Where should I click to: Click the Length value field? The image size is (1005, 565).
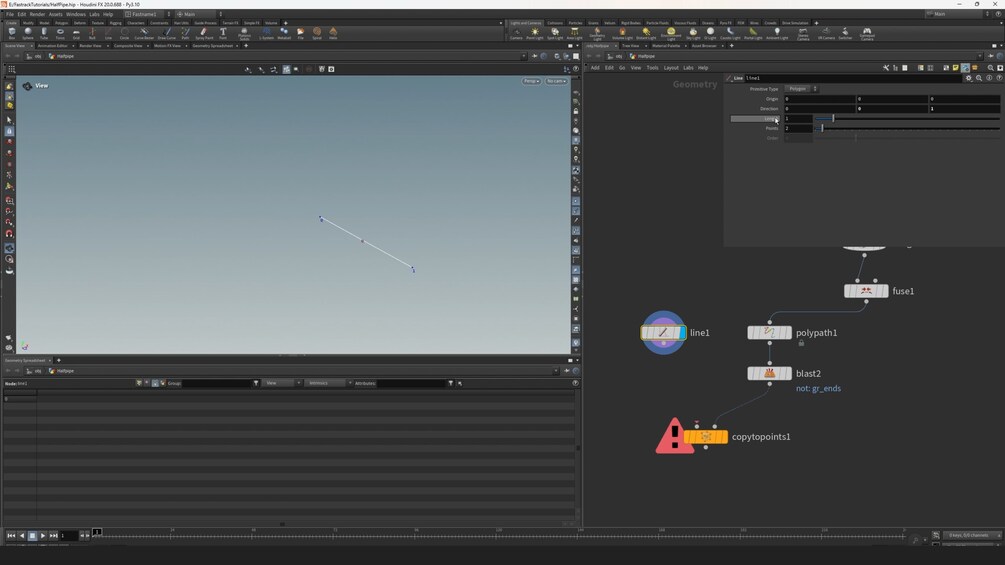click(798, 119)
